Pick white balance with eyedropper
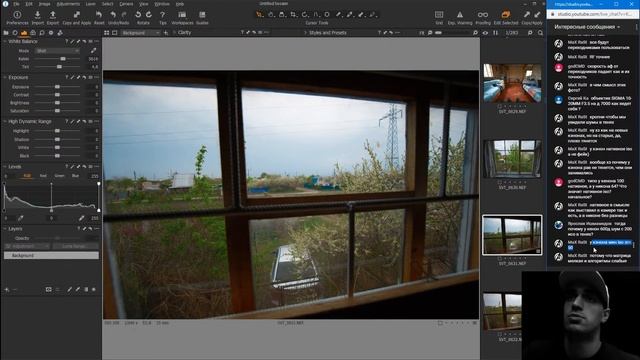 point(93,51)
